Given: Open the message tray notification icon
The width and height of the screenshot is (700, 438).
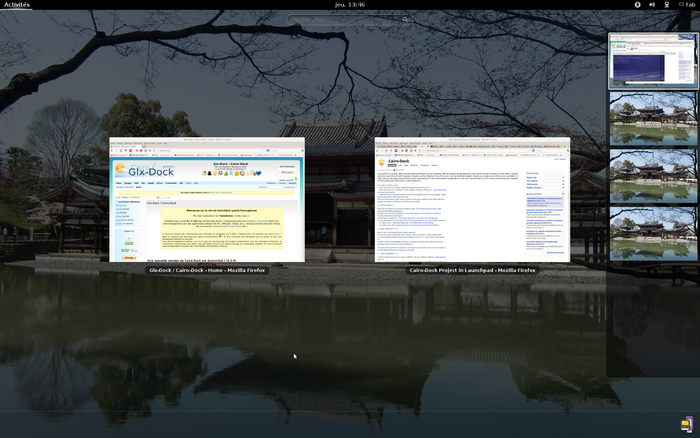Looking at the screenshot, I should pyautogui.click(x=686, y=423).
